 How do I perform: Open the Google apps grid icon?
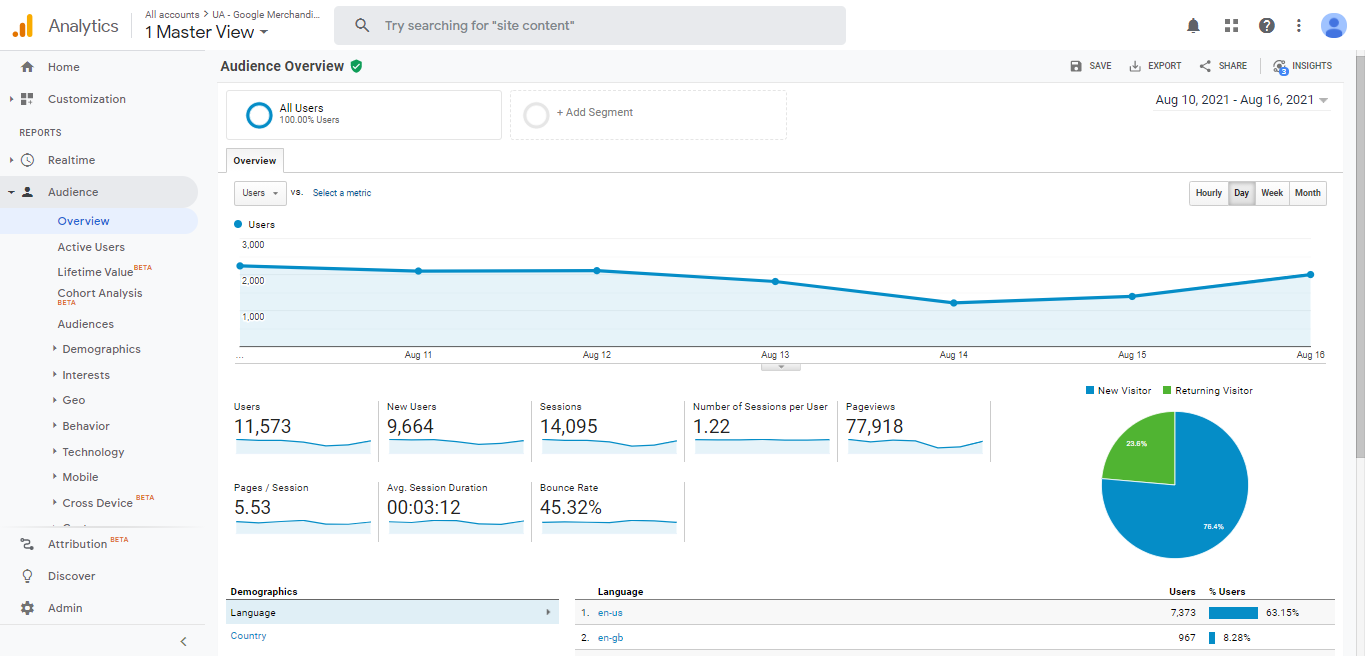point(1231,26)
